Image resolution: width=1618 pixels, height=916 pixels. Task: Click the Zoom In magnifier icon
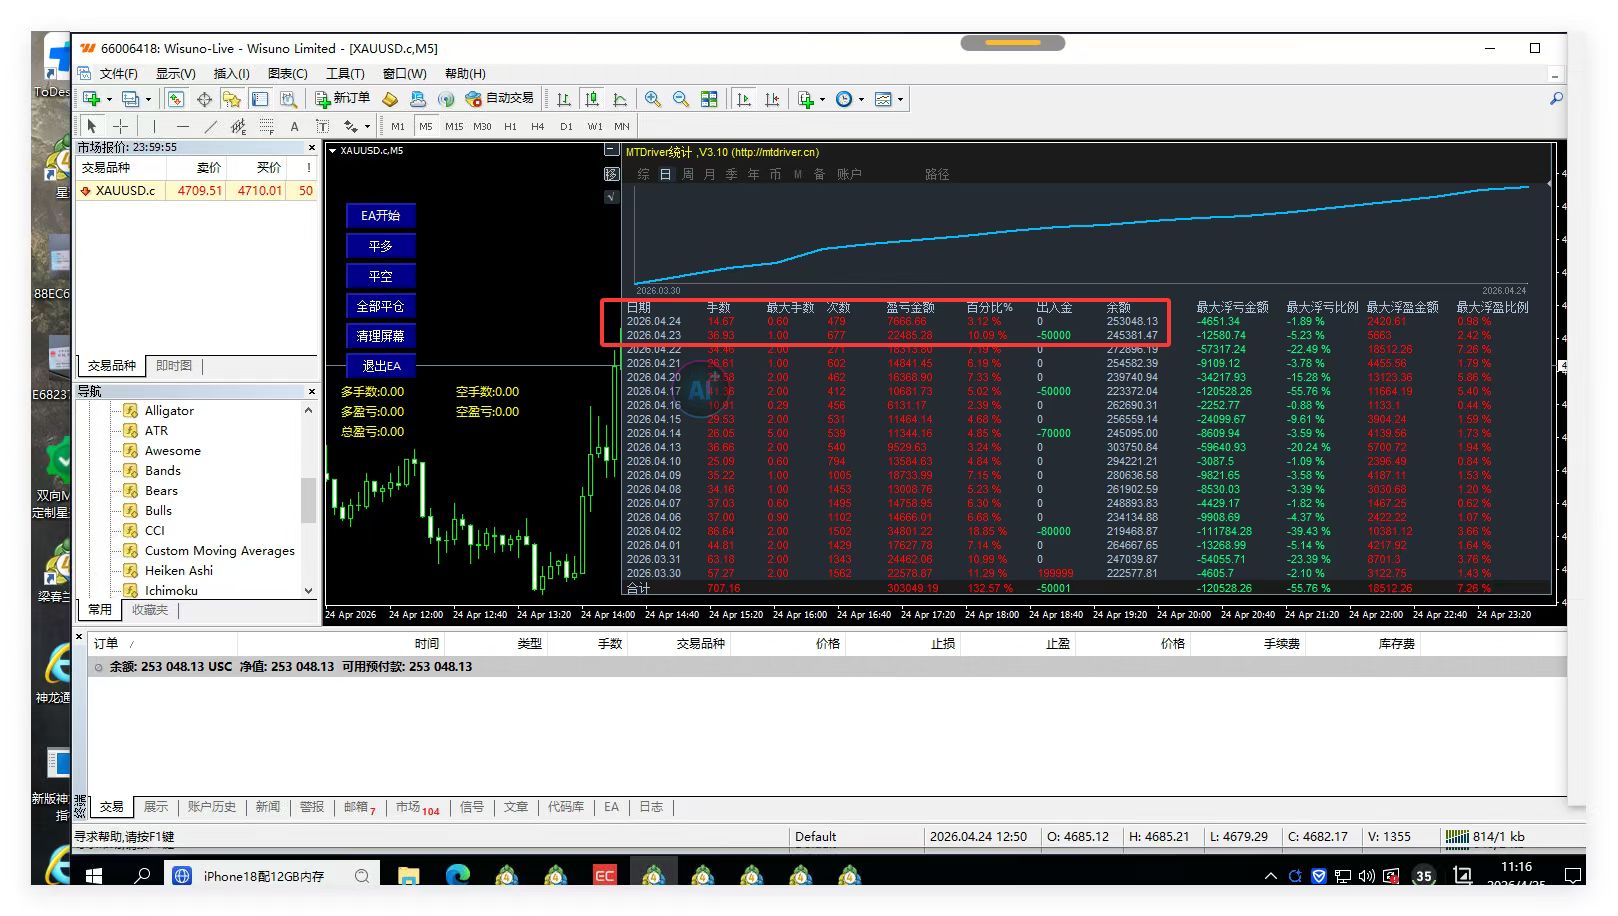coord(653,99)
